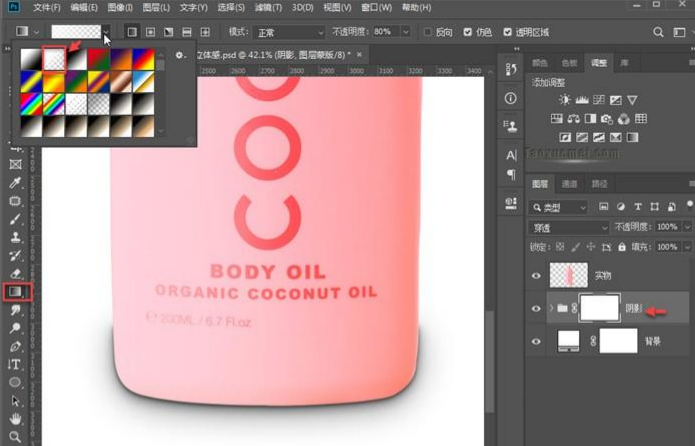
Task: Enable the 反向 checkbox
Action: tap(427, 32)
